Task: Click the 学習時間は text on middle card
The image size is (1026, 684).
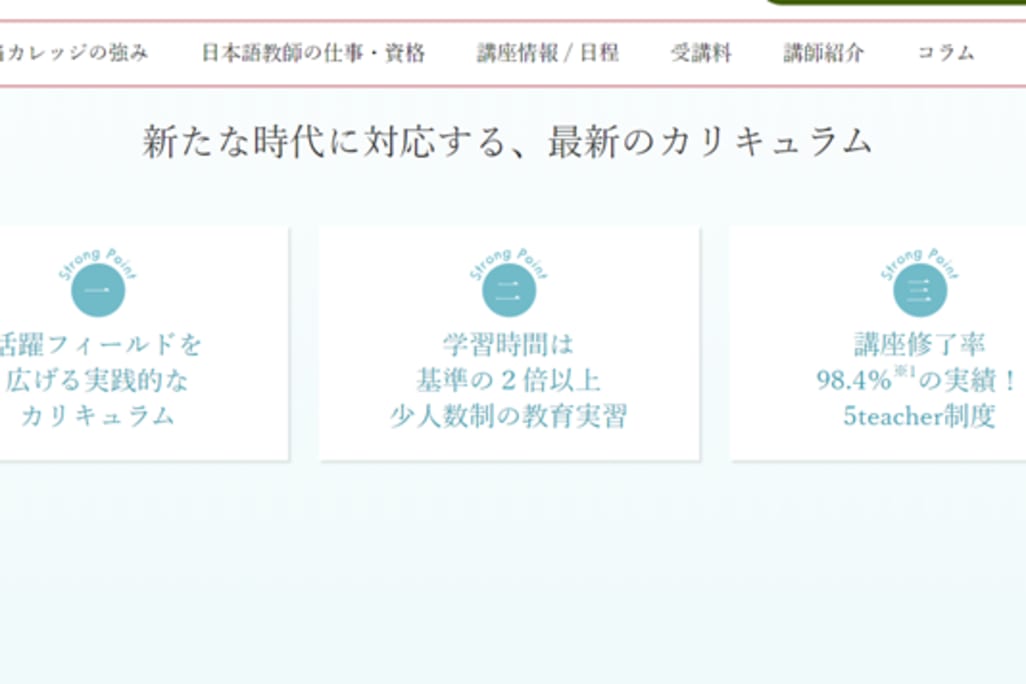Action: click(x=508, y=345)
